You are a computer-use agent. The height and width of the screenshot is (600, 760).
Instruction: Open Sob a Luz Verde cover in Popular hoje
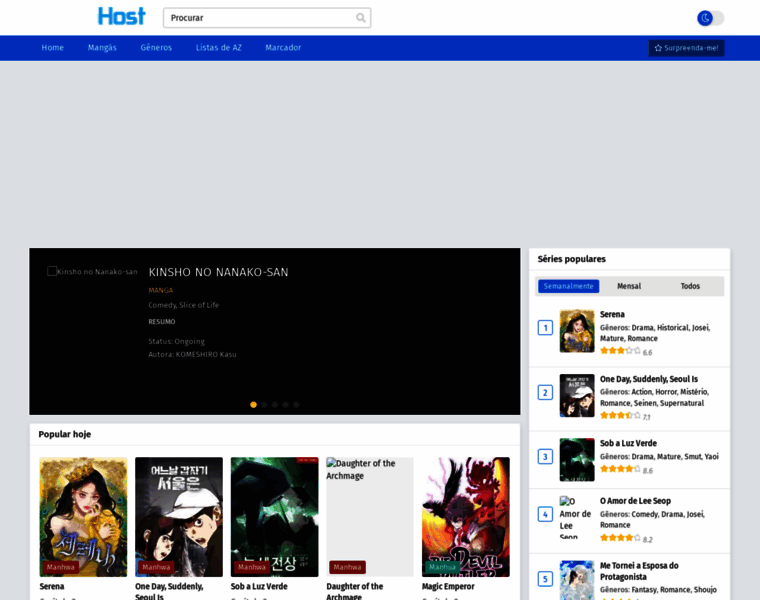(274, 517)
